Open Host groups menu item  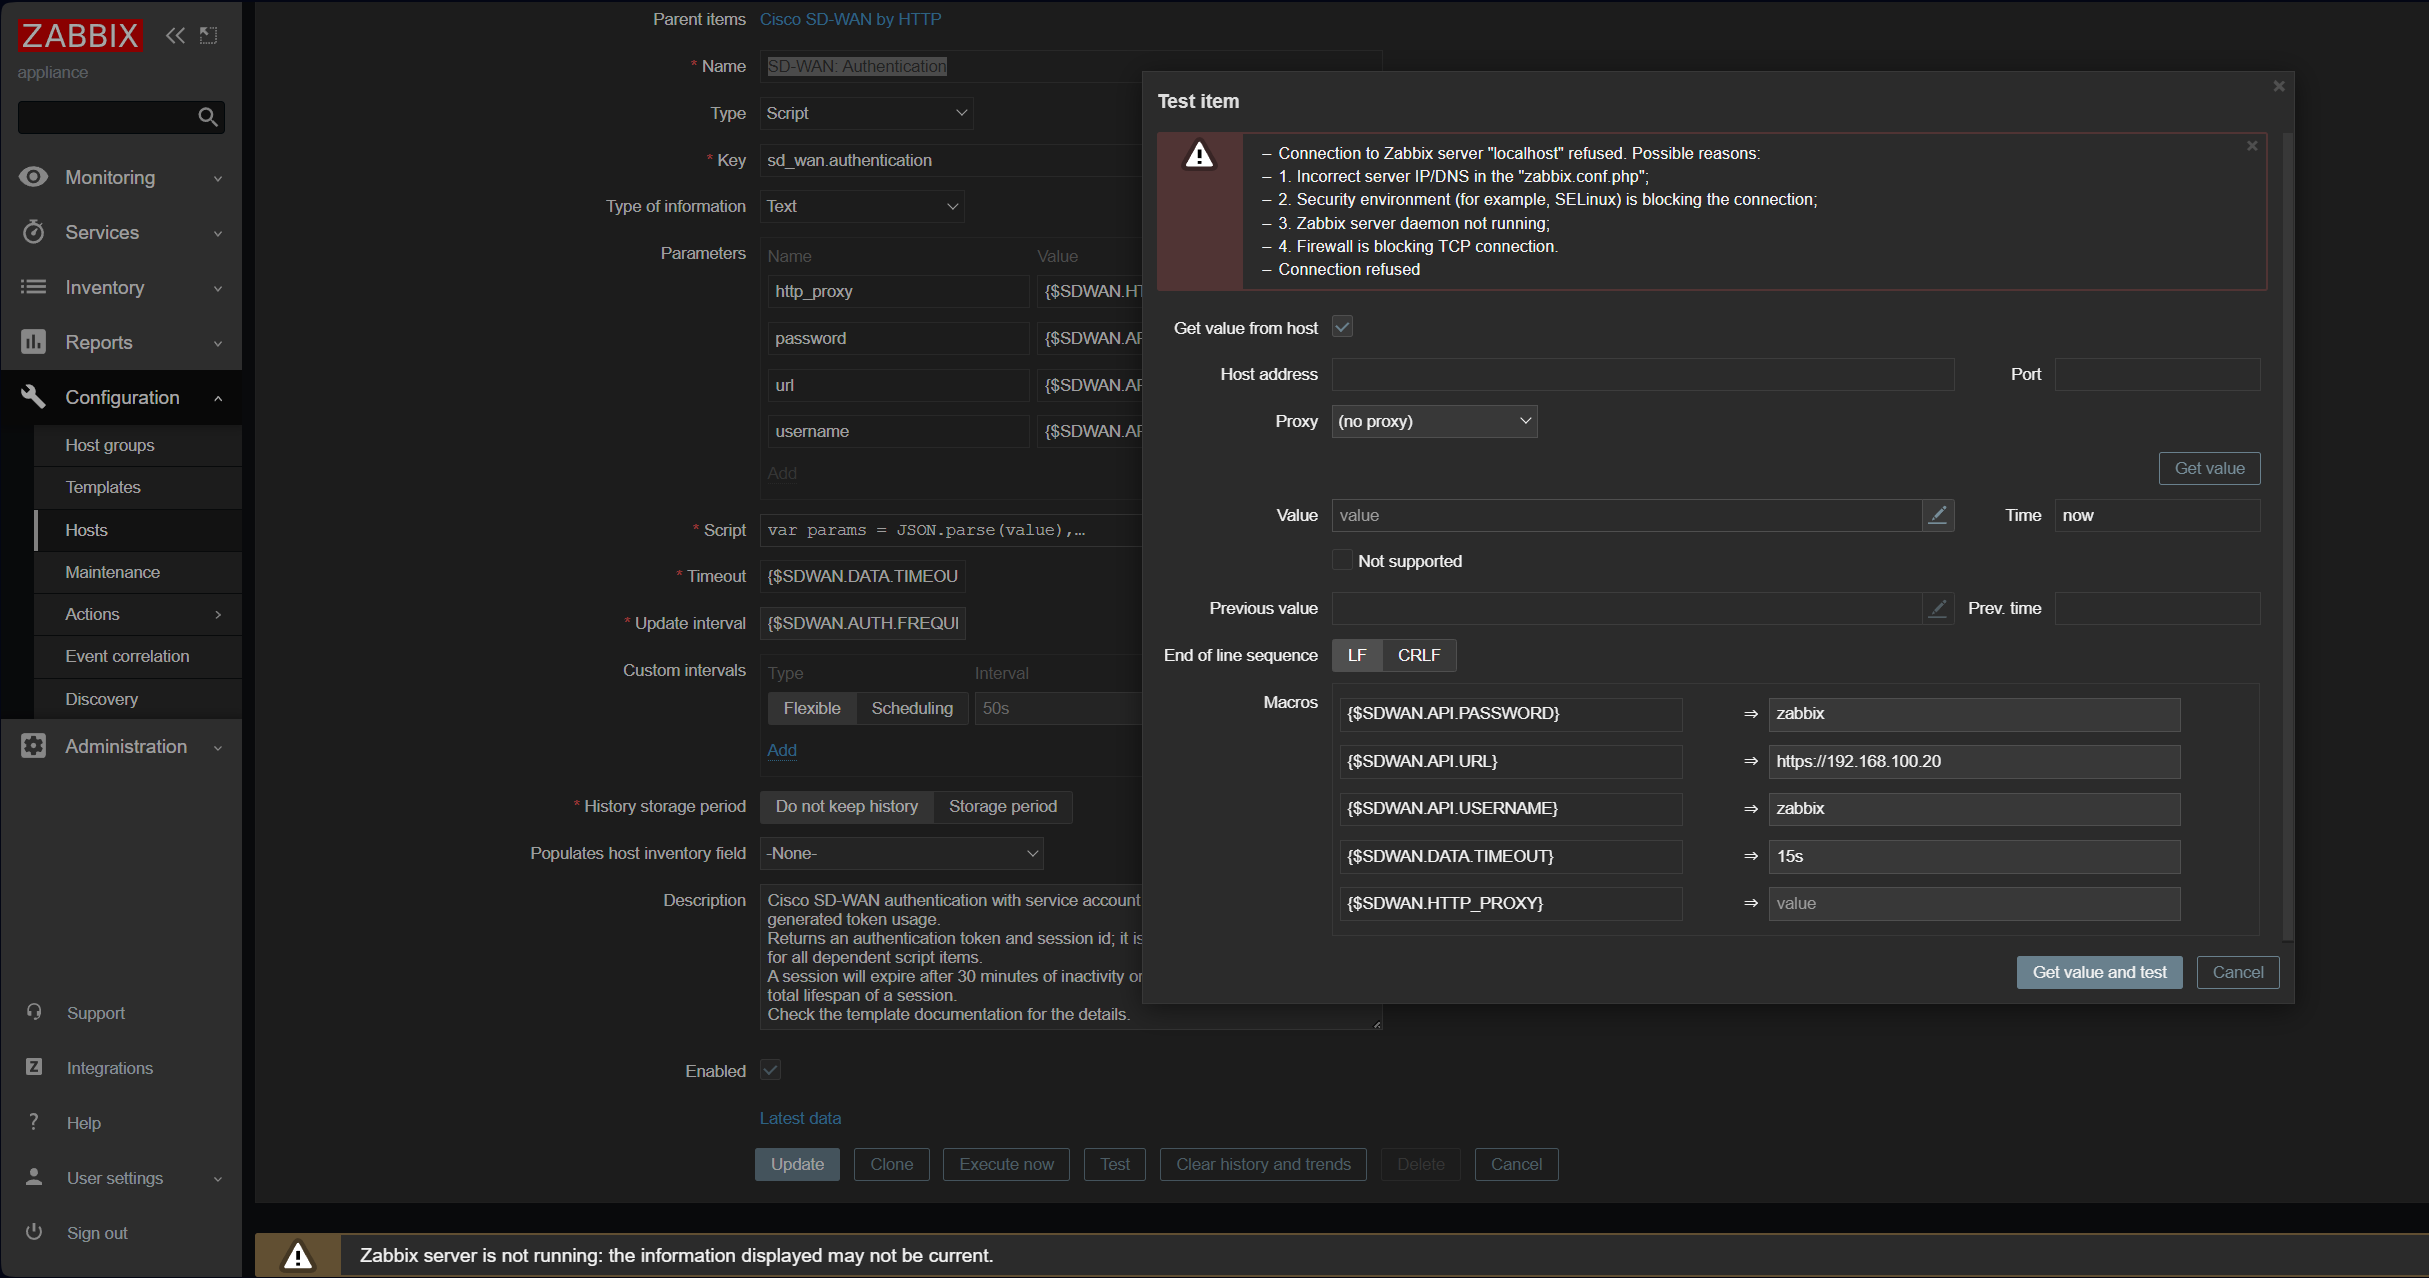138,445
